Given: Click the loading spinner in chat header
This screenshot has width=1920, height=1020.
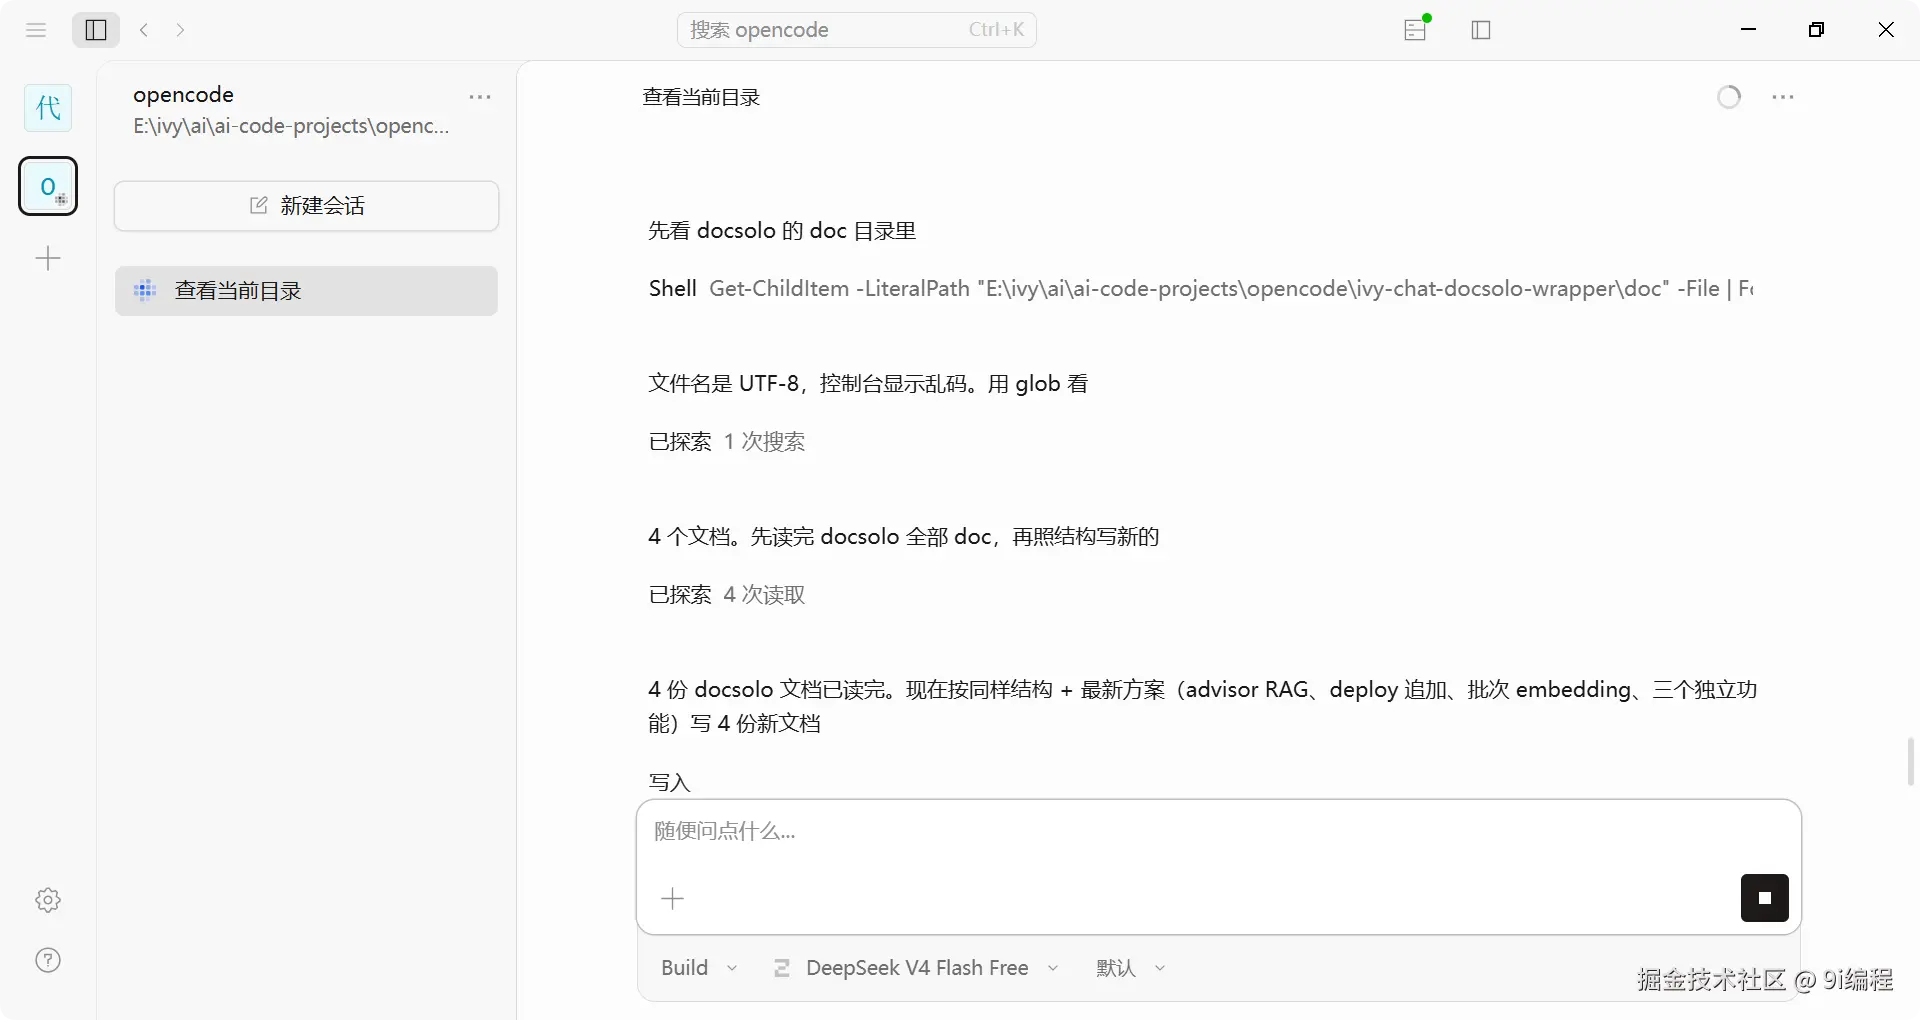Looking at the screenshot, I should point(1729,97).
